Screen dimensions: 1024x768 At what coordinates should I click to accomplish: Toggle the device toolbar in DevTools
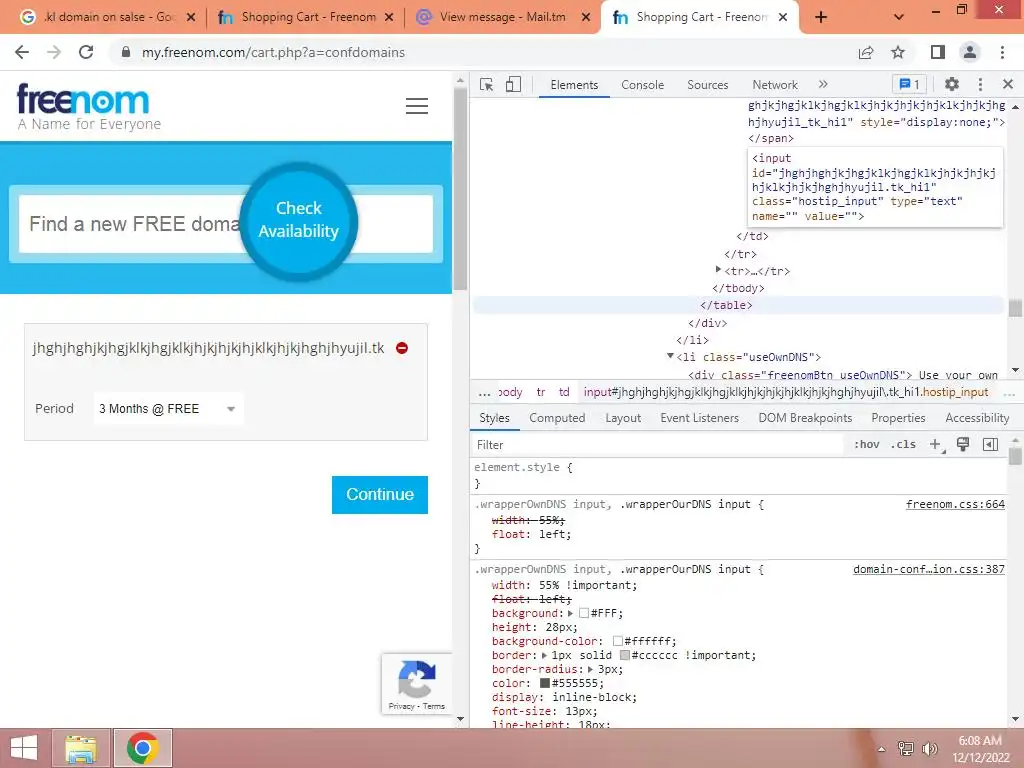click(513, 85)
